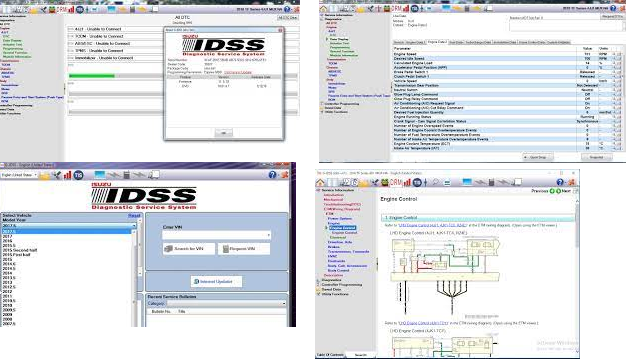Open help icon in data display window
This screenshot has height=364, width=635.
point(613,8)
